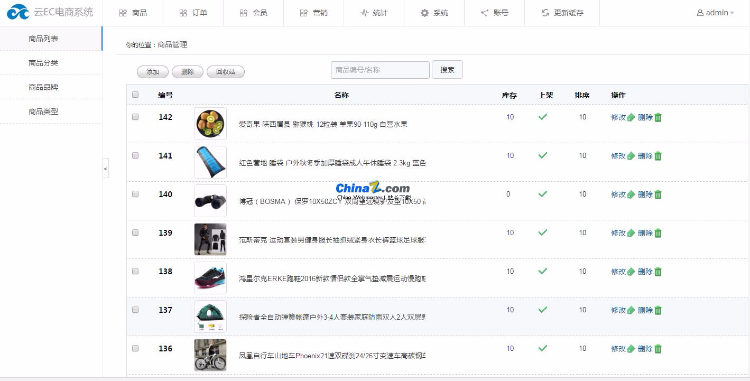Viewport: 750px width, 381px height.
Task: Check the checkbox for product 139
Action: click(x=135, y=232)
